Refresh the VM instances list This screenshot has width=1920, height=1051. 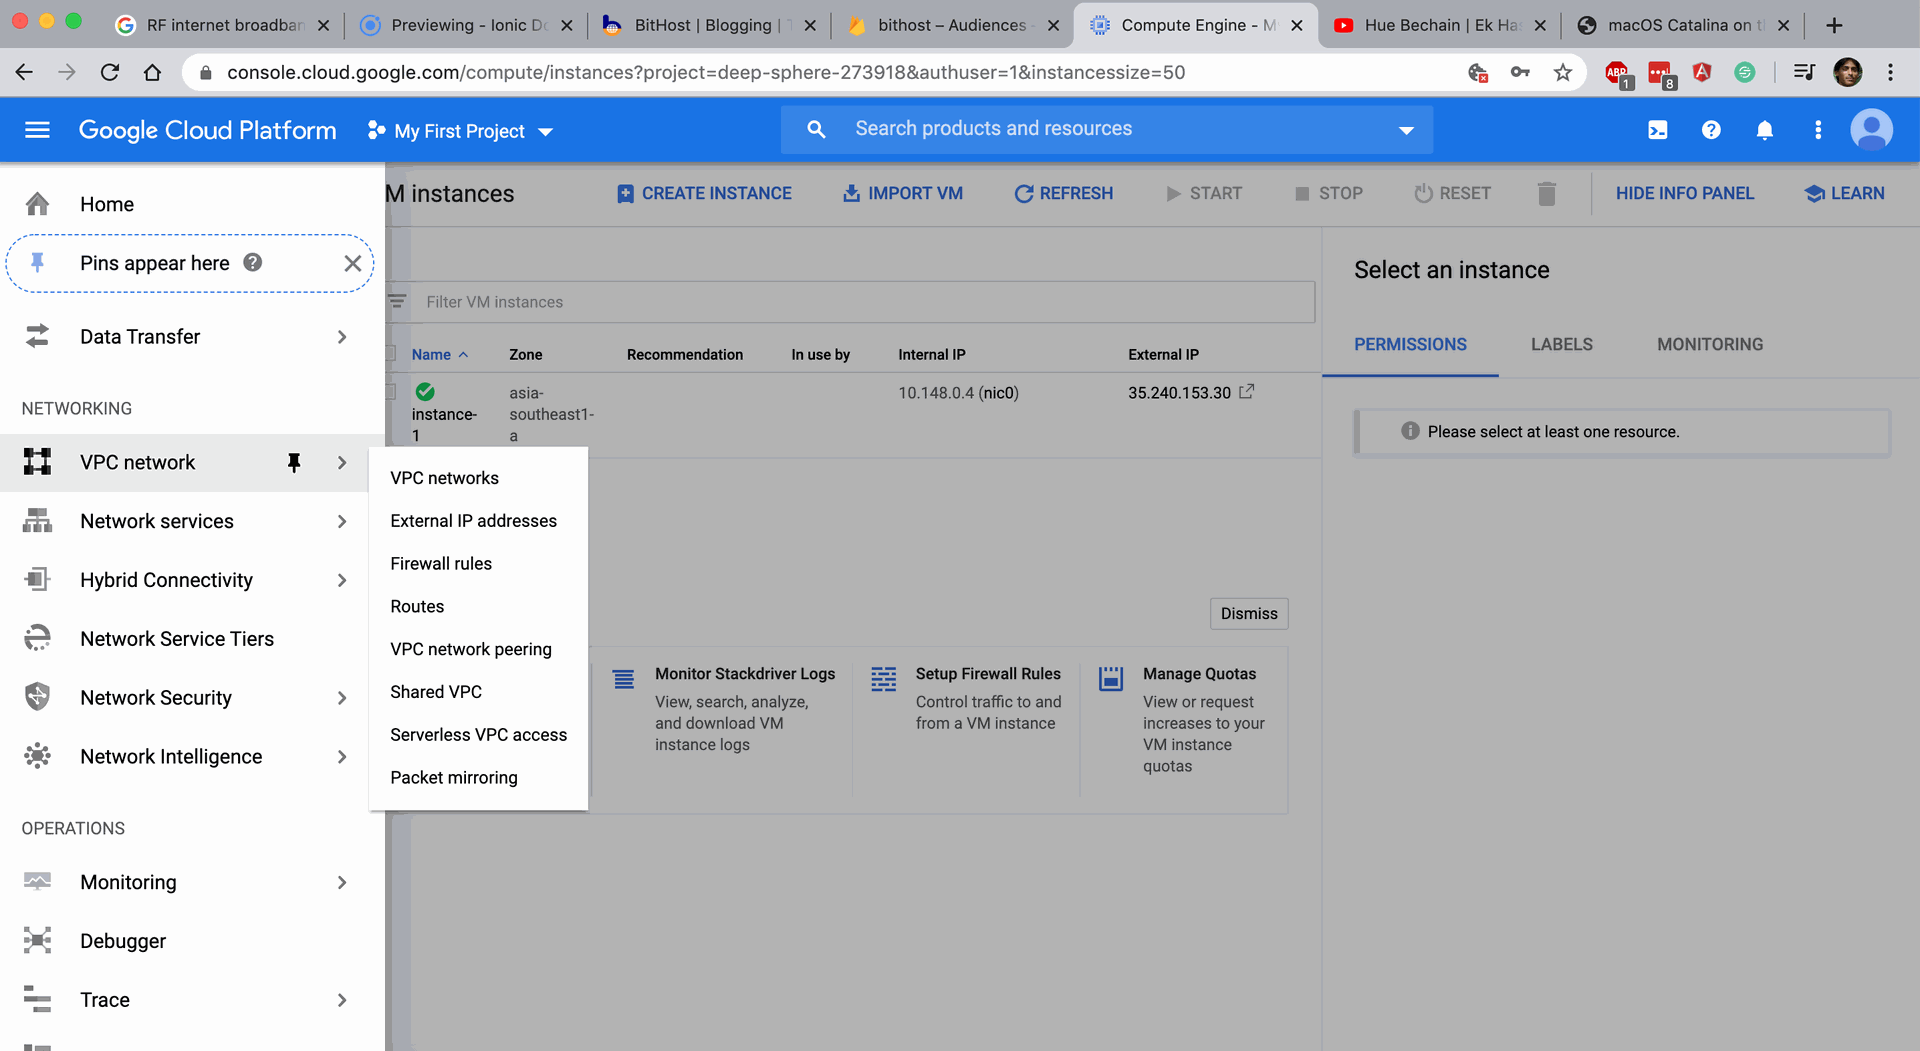pos(1064,193)
